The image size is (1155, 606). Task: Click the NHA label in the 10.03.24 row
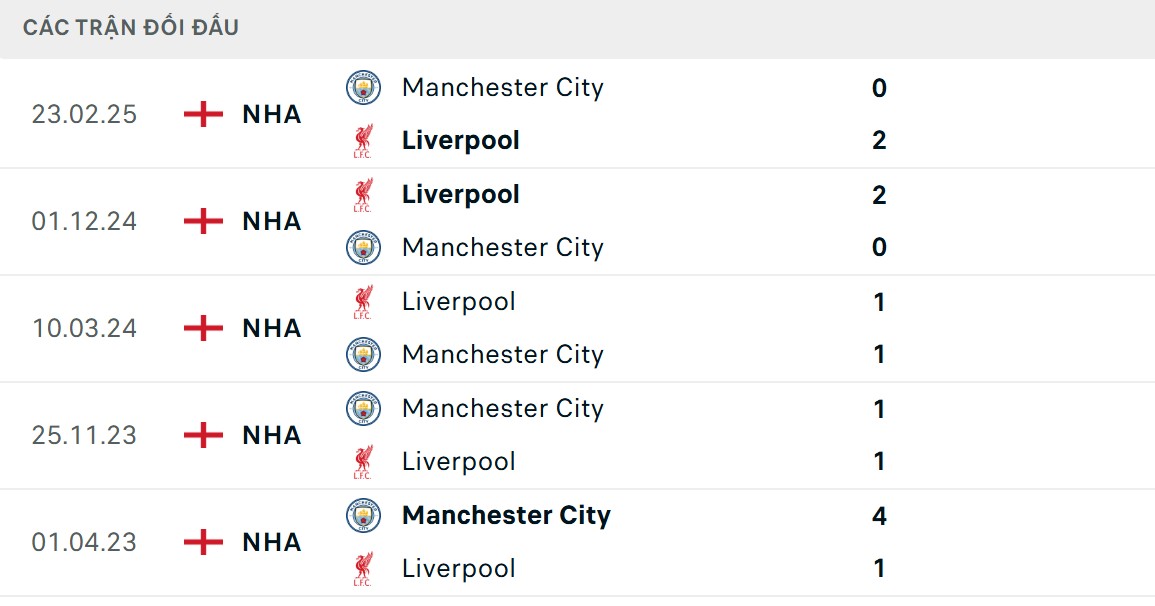click(270, 328)
